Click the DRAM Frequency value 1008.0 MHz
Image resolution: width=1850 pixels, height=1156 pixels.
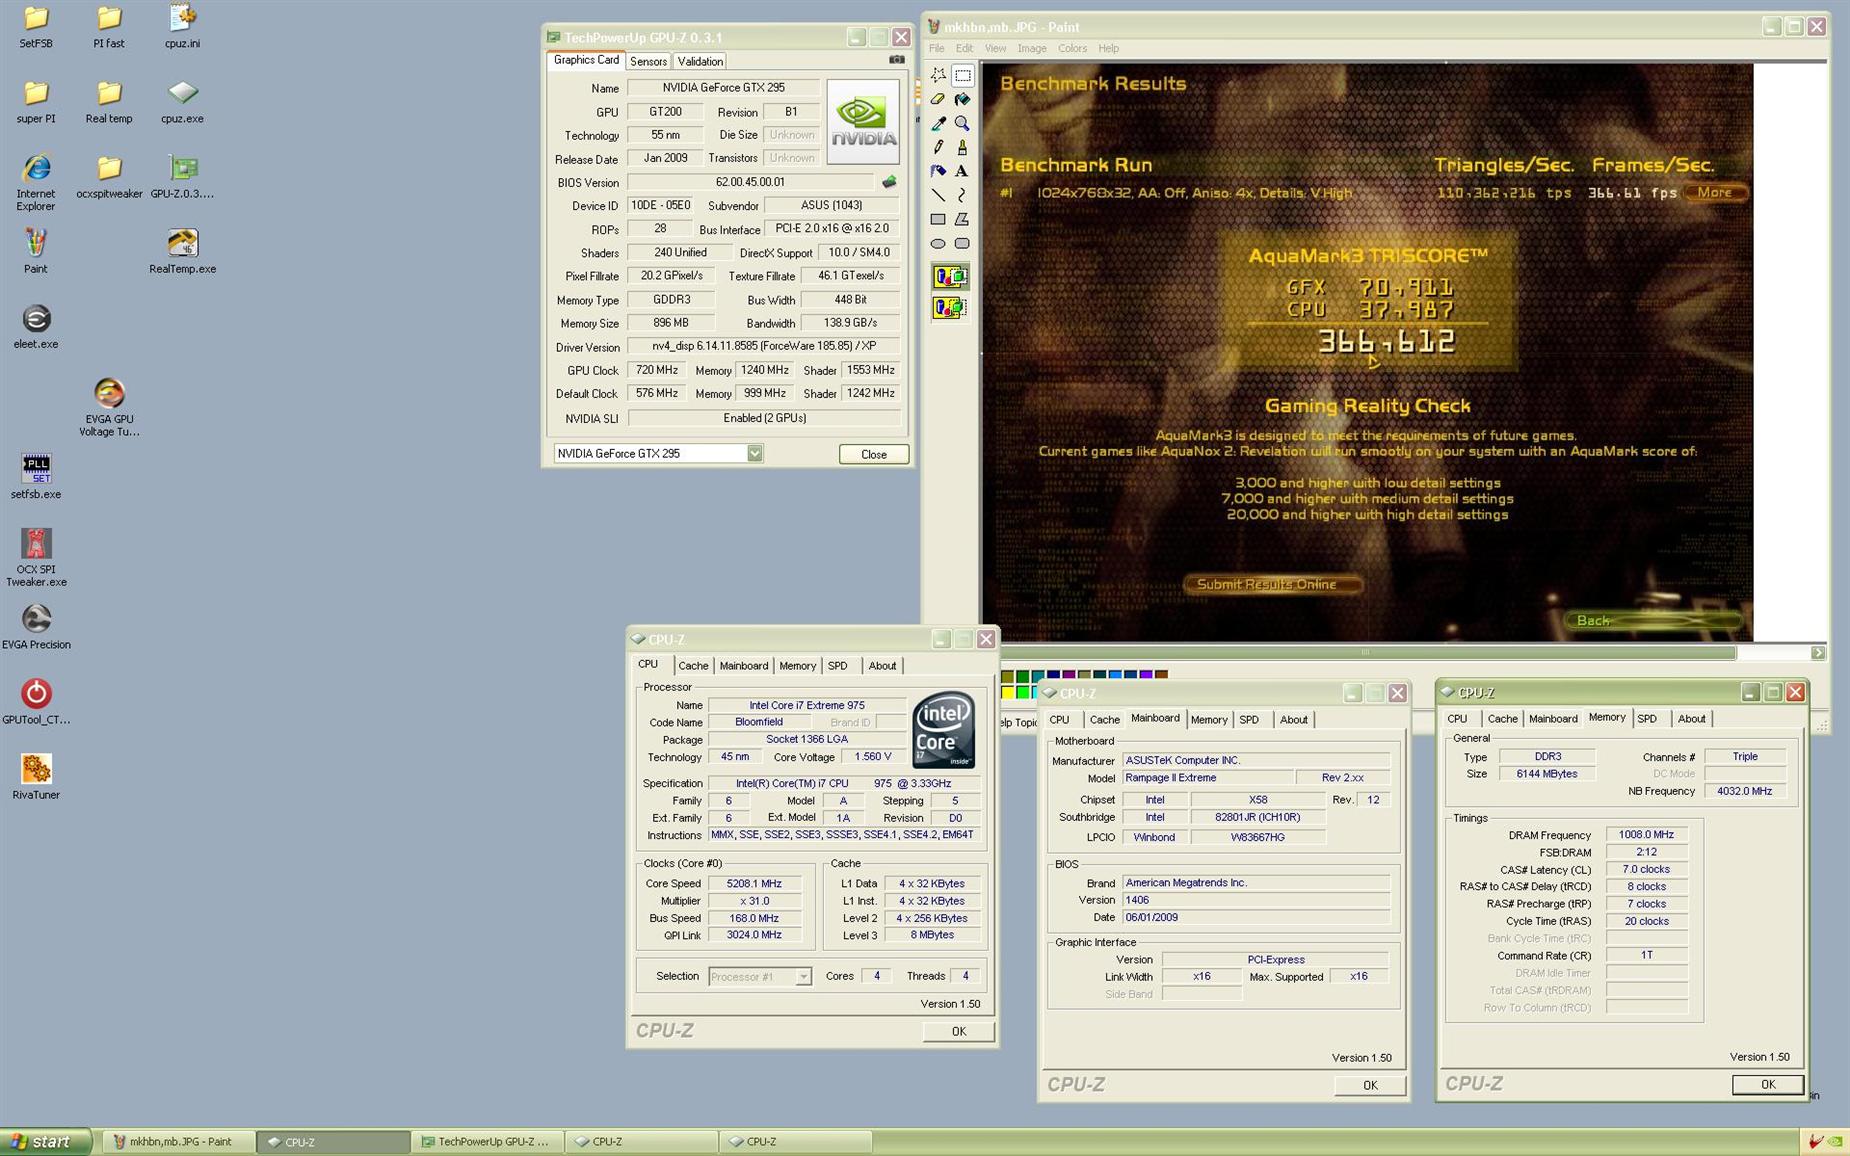(x=1646, y=835)
